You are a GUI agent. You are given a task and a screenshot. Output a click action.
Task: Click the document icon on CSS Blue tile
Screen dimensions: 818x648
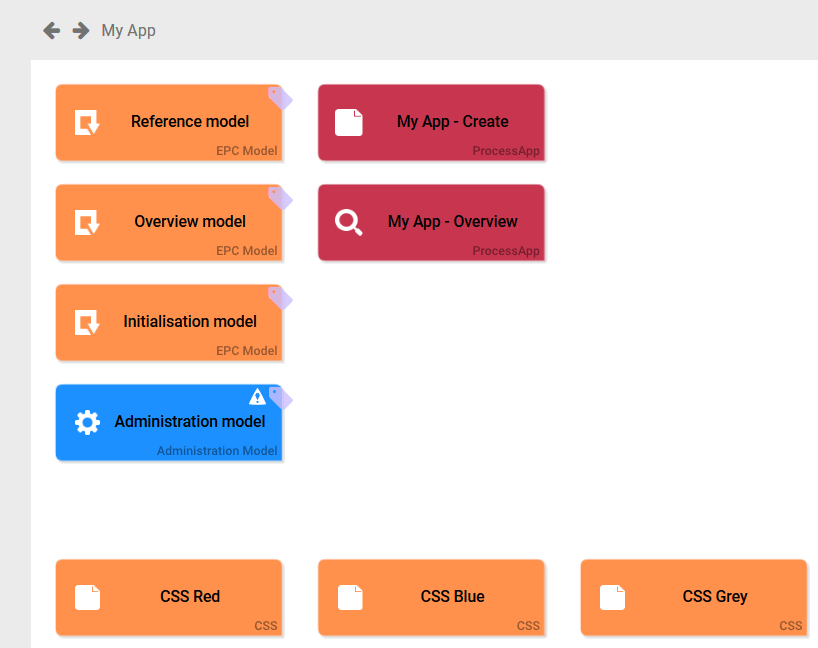pos(349,597)
